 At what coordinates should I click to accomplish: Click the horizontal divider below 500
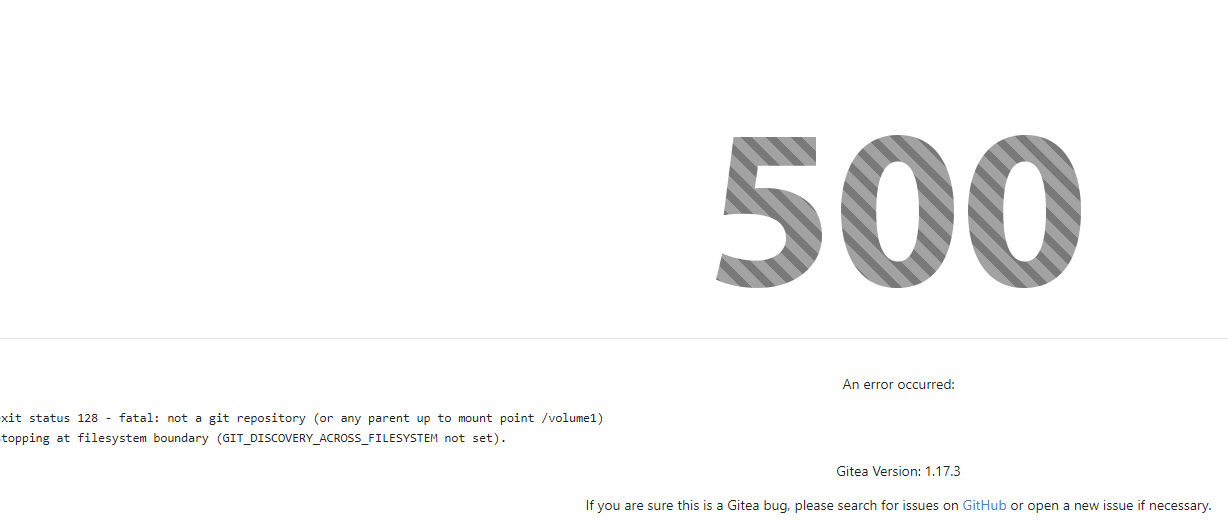pyautogui.click(x=614, y=339)
